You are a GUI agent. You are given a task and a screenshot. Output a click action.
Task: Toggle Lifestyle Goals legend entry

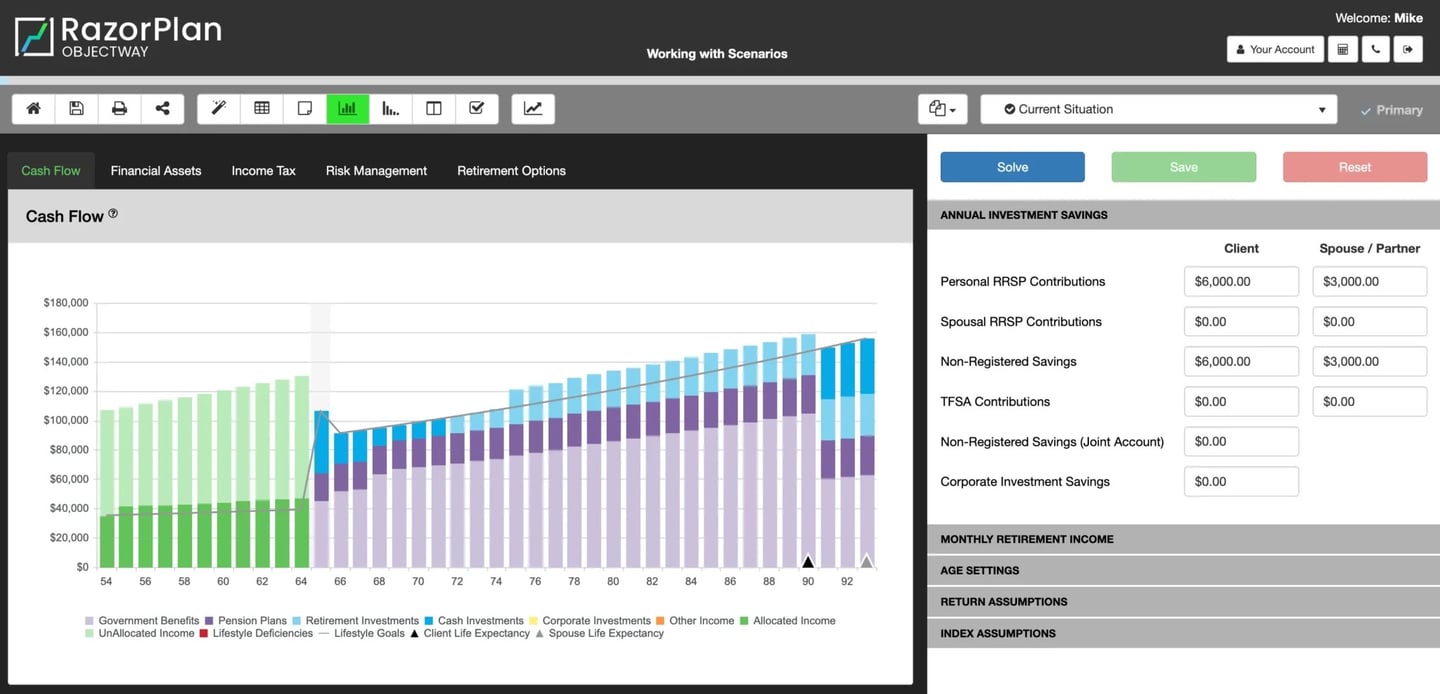[x=361, y=633]
